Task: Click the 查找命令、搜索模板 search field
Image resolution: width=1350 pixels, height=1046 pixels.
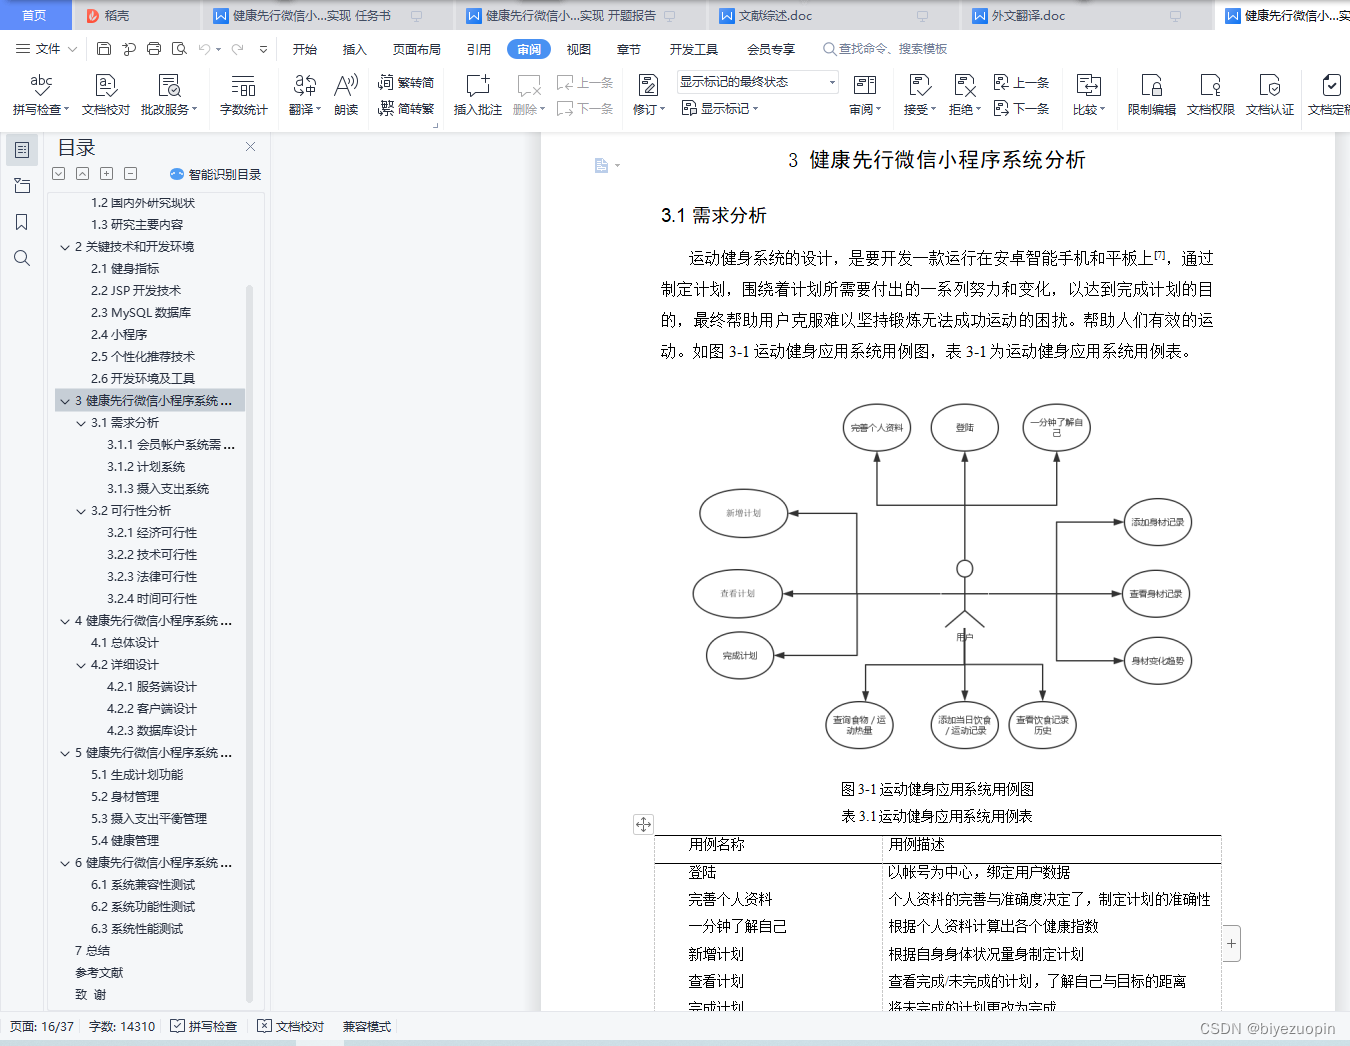Action: (884, 49)
